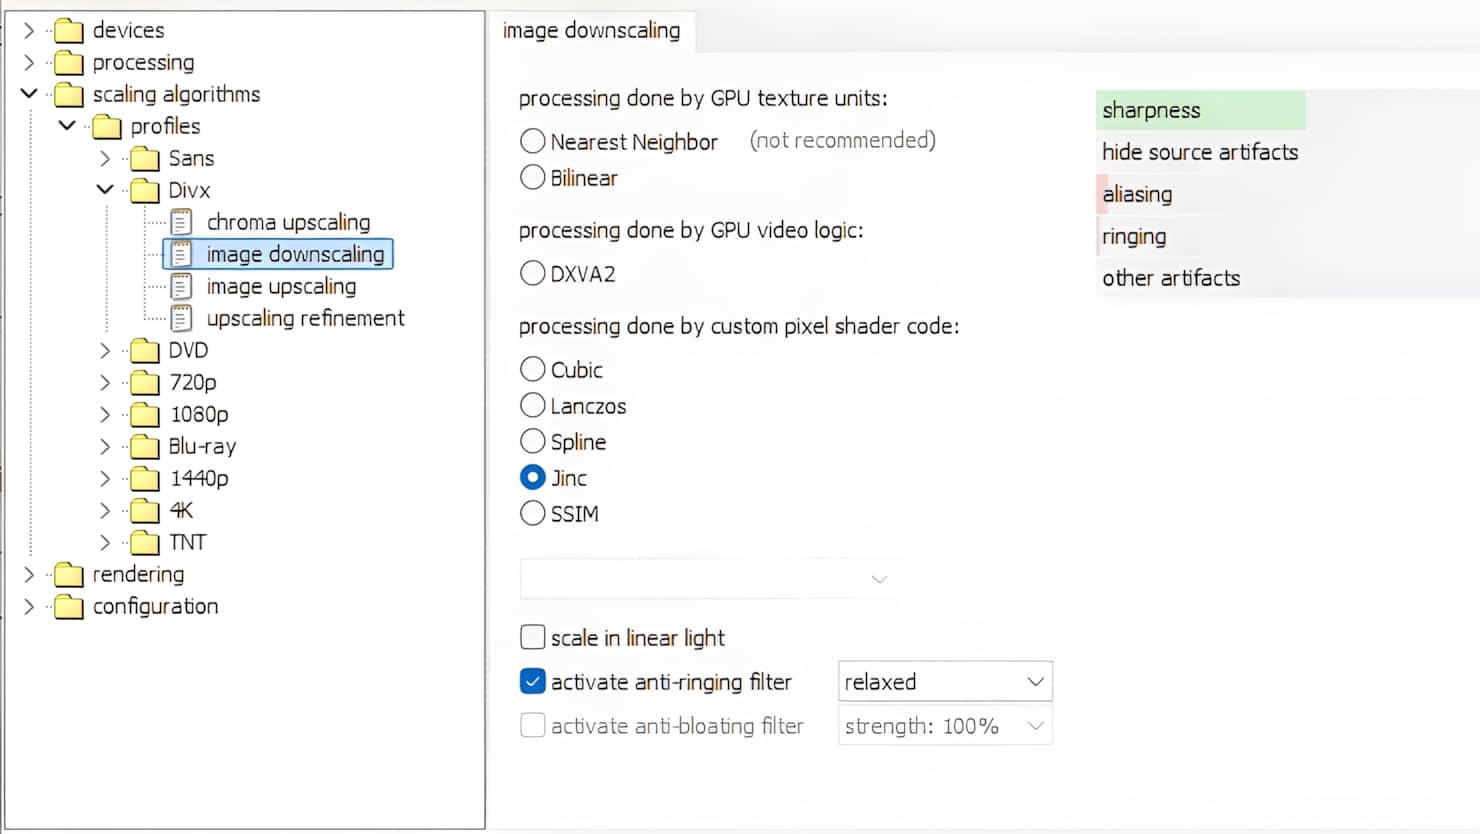Select the Lanczos radio button
This screenshot has height=834, width=1480.
[x=533, y=406]
